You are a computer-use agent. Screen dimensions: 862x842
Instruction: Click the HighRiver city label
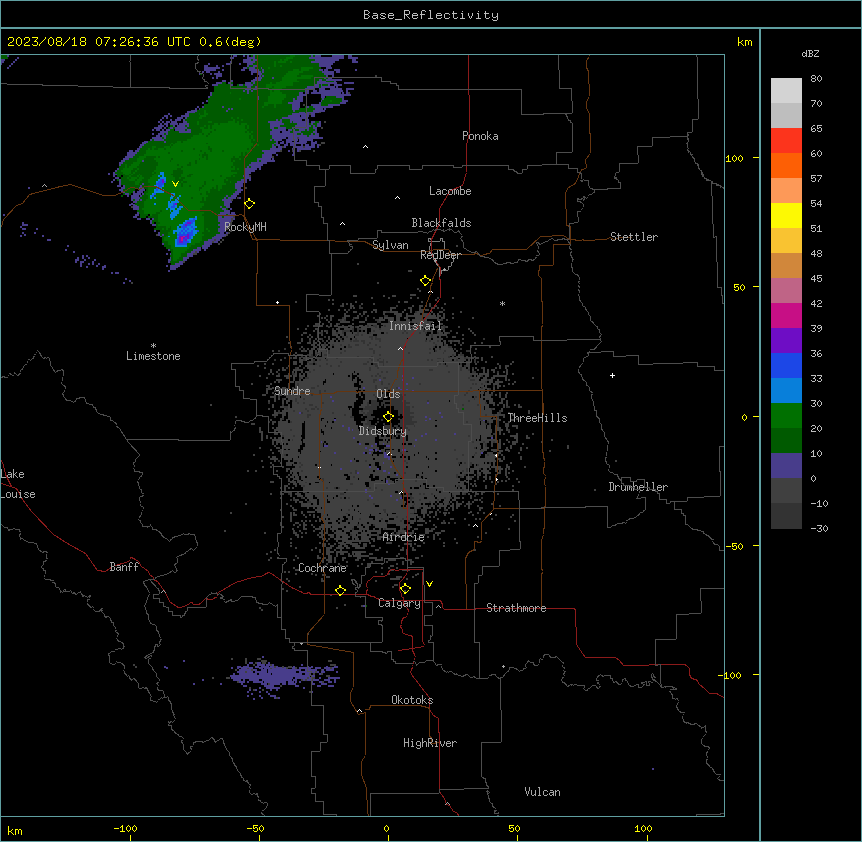[x=430, y=743]
